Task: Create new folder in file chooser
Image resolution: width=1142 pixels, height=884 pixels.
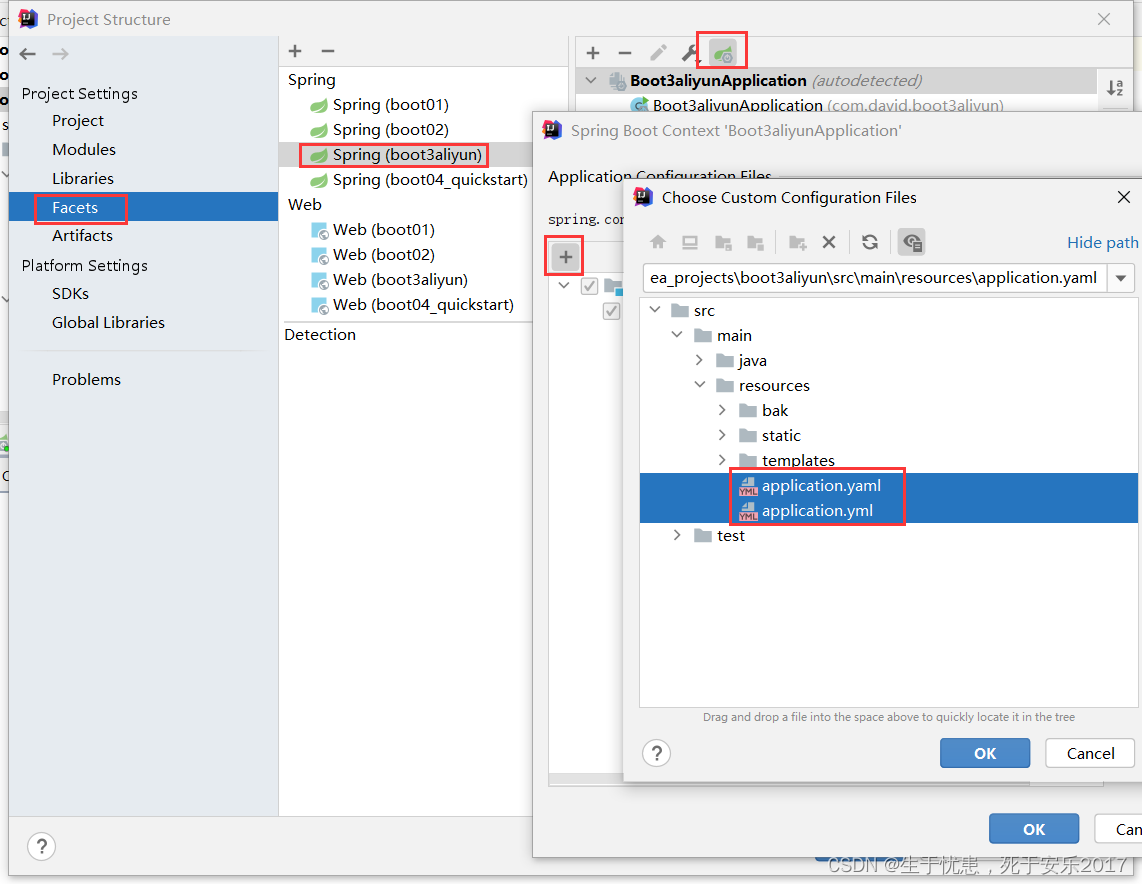Action: pyautogui.click(x=798, y=242)
